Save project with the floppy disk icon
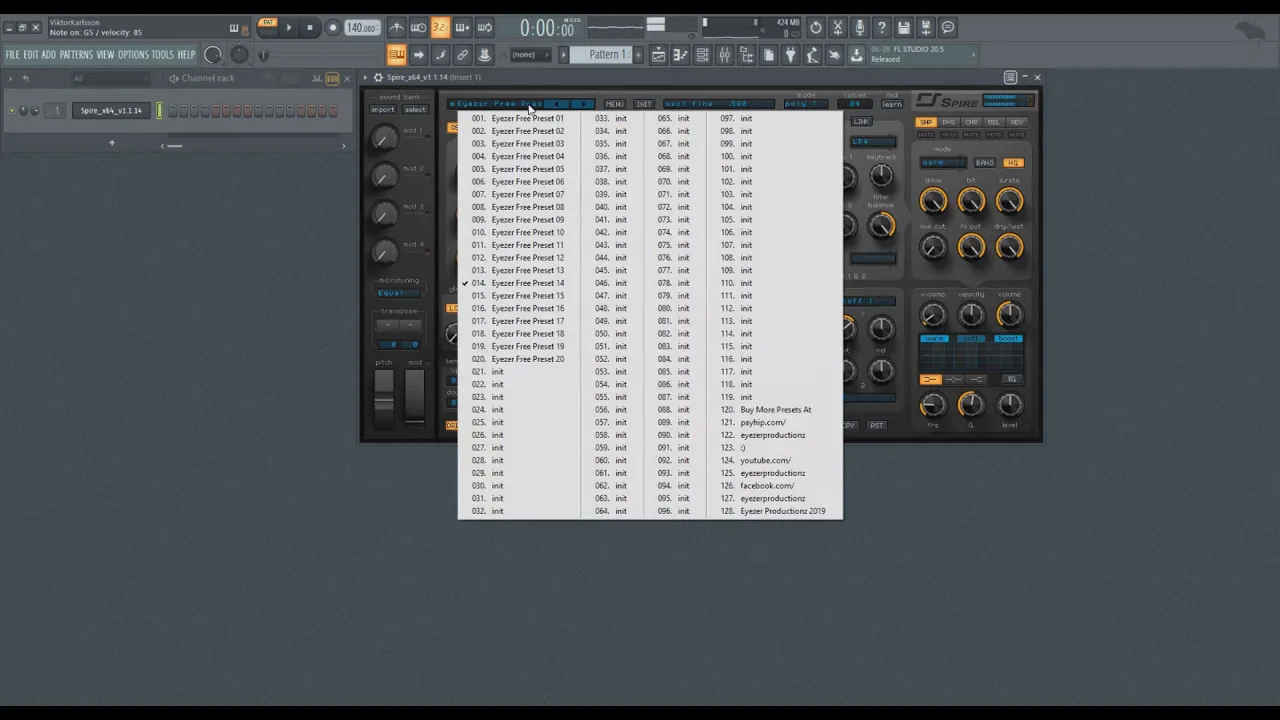 point(904,28)
